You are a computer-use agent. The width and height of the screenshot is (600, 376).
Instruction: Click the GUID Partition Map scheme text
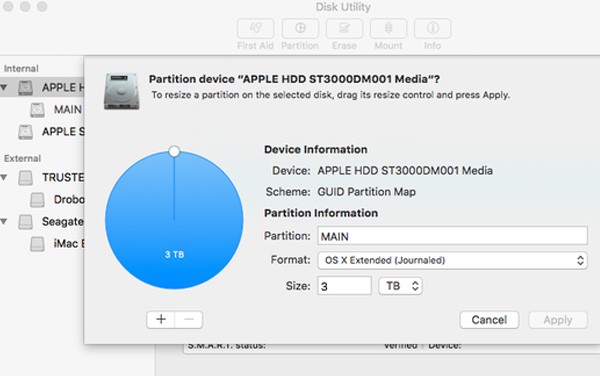(367, 192)
